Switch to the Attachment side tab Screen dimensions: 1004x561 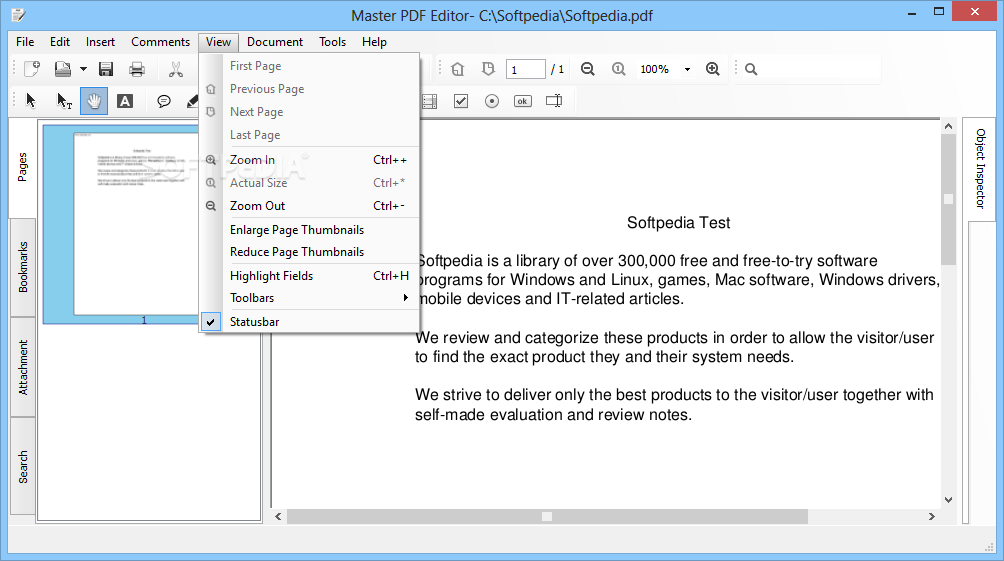(x=23, y=367)
